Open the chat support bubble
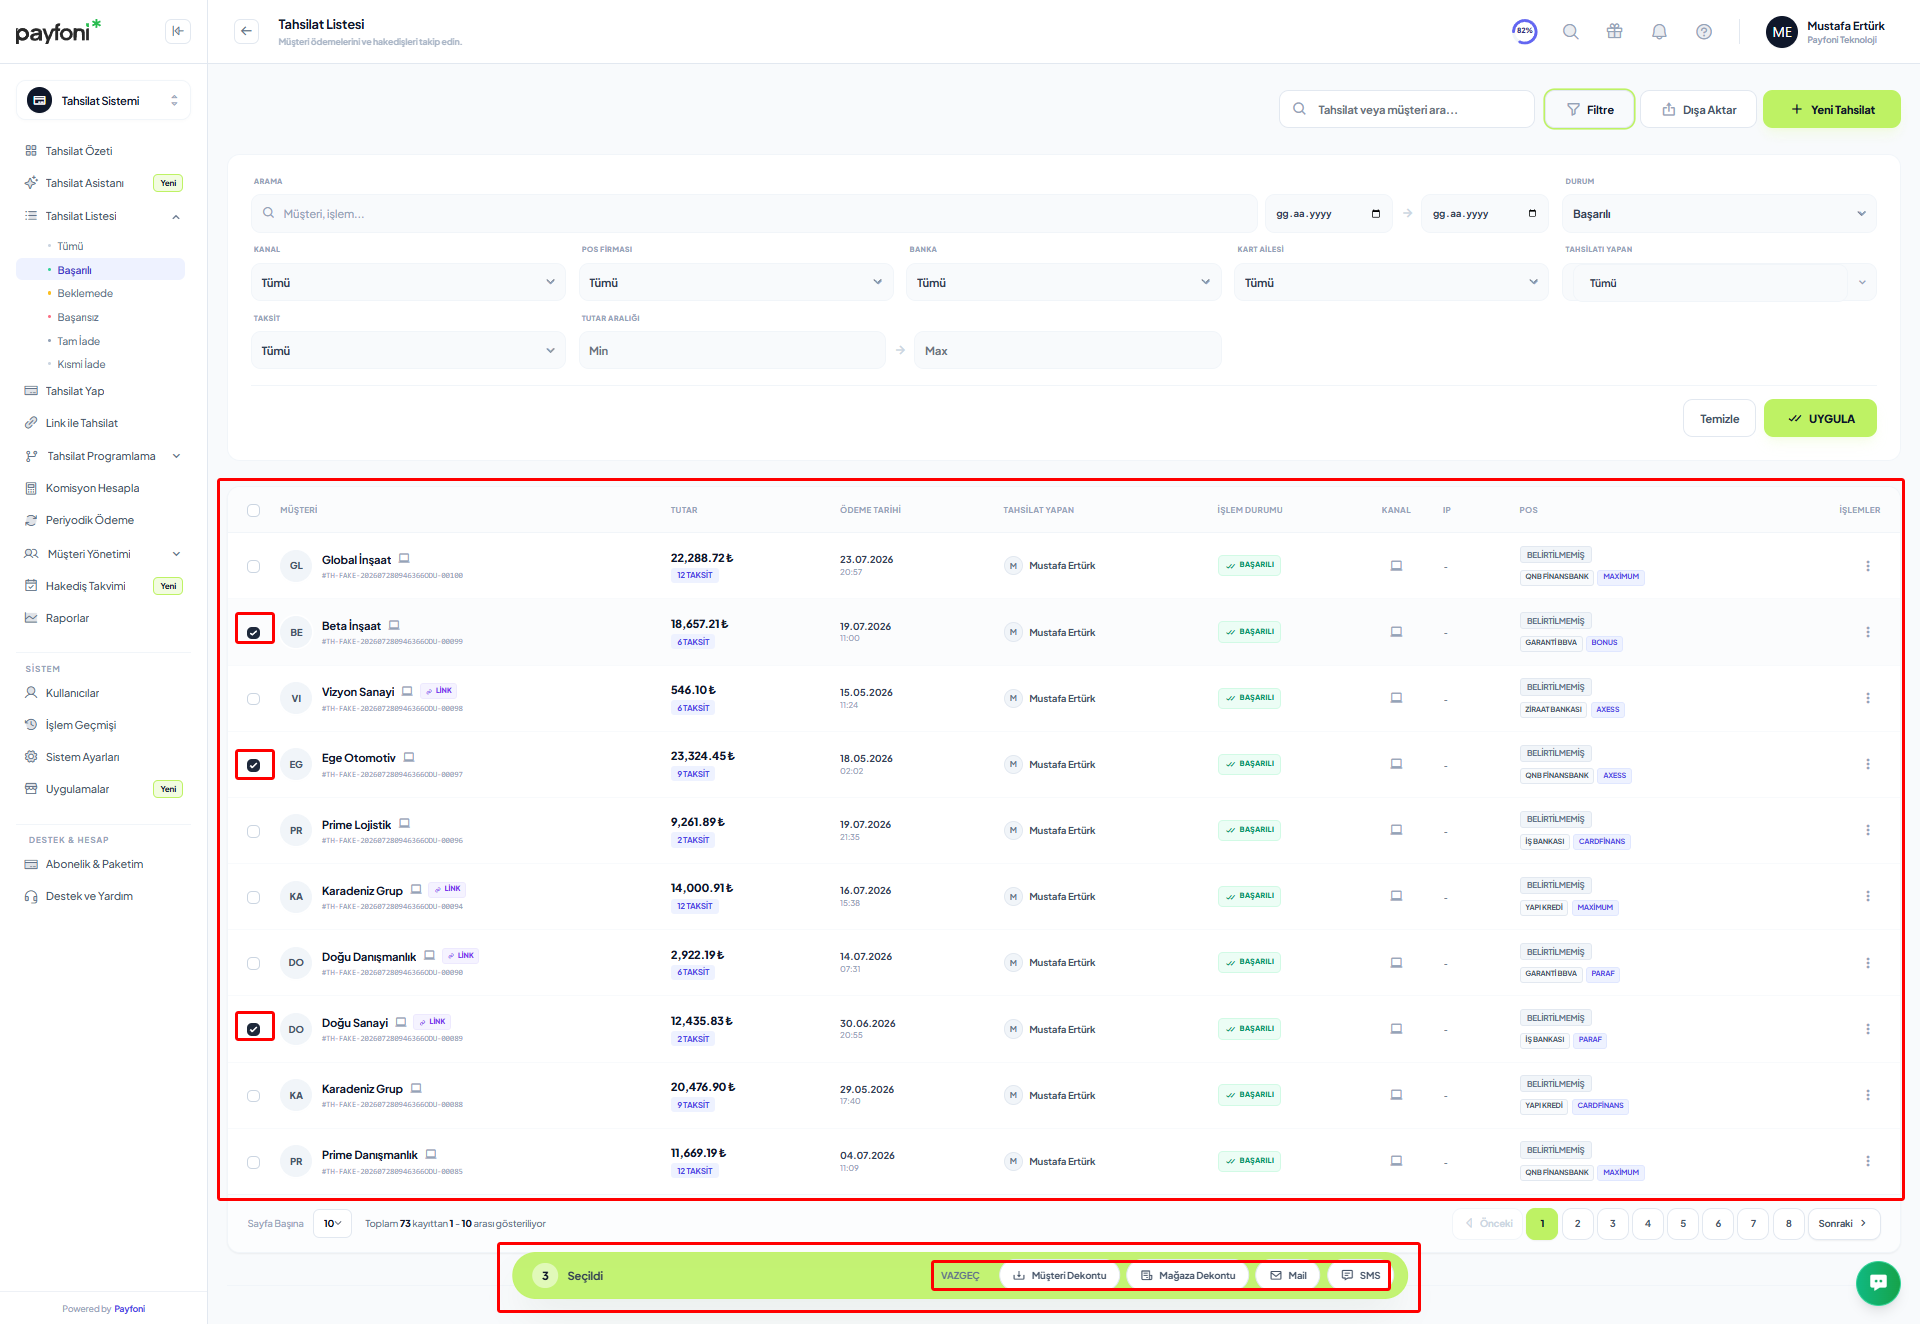This screenshot has height=1324, width=1920. click(x=1877, y=1282)
